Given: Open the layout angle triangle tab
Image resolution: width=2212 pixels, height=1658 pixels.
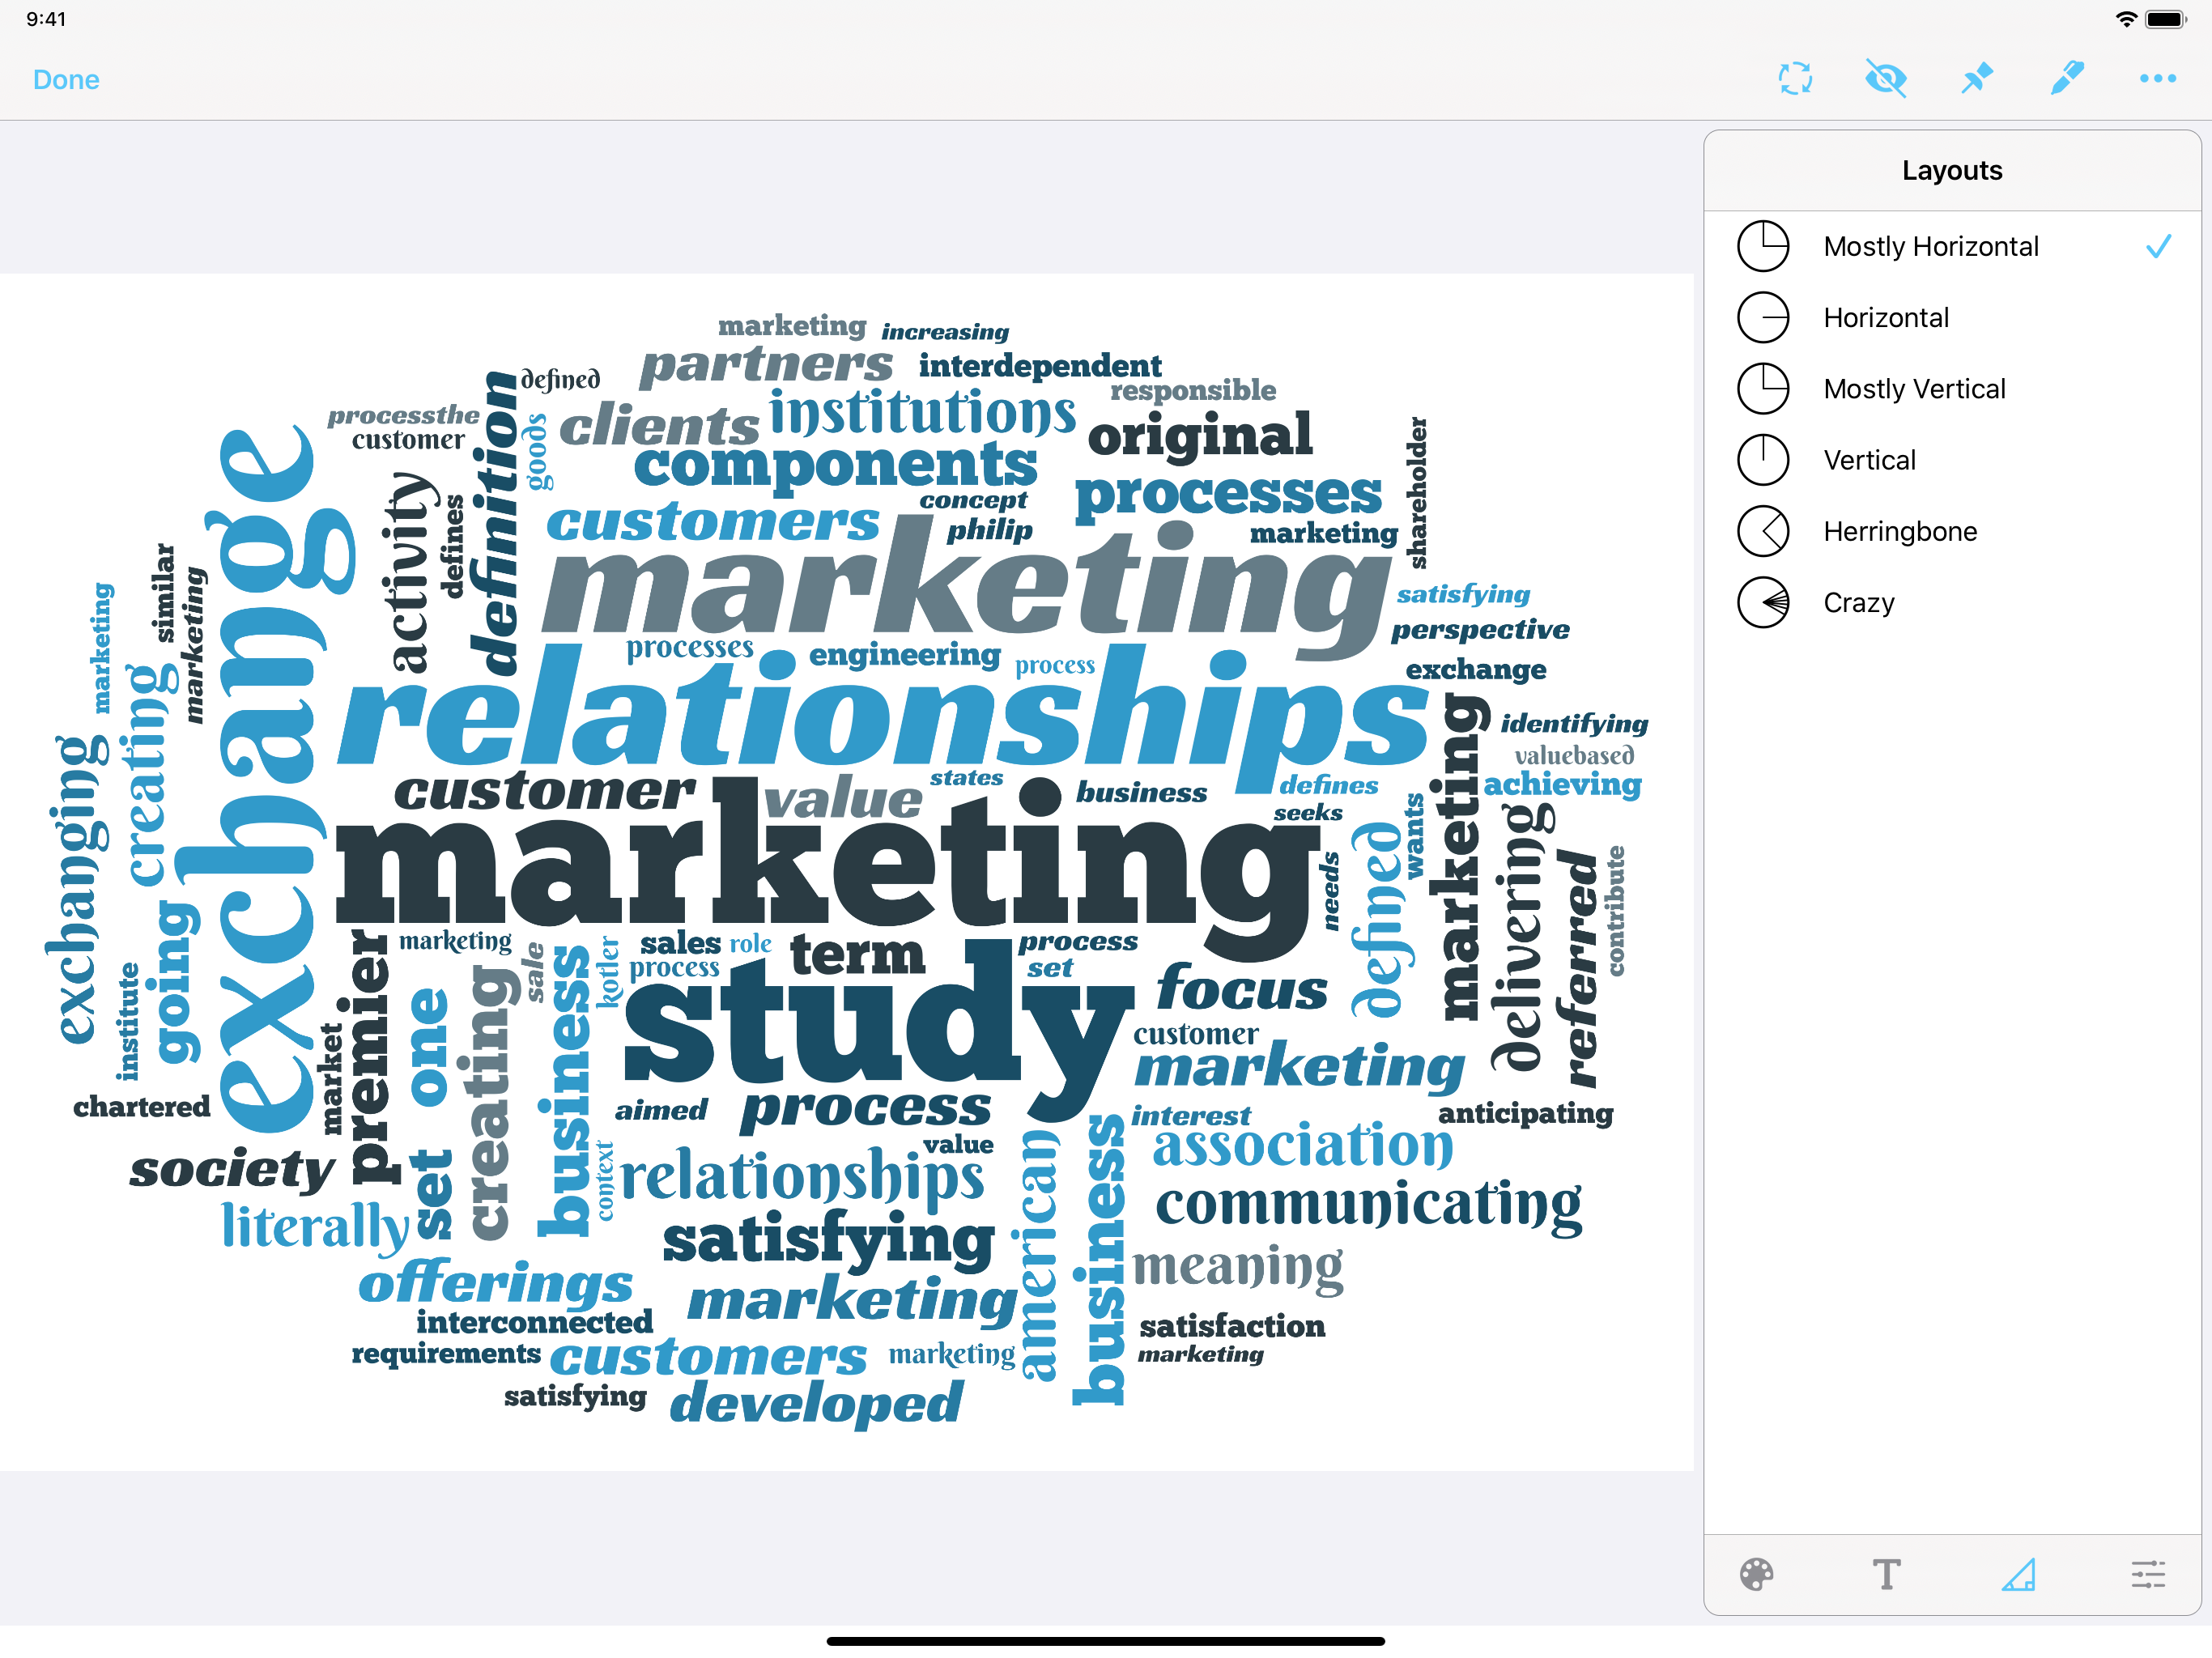Looking at the screenshot, I should [x=2018, y=1574].
